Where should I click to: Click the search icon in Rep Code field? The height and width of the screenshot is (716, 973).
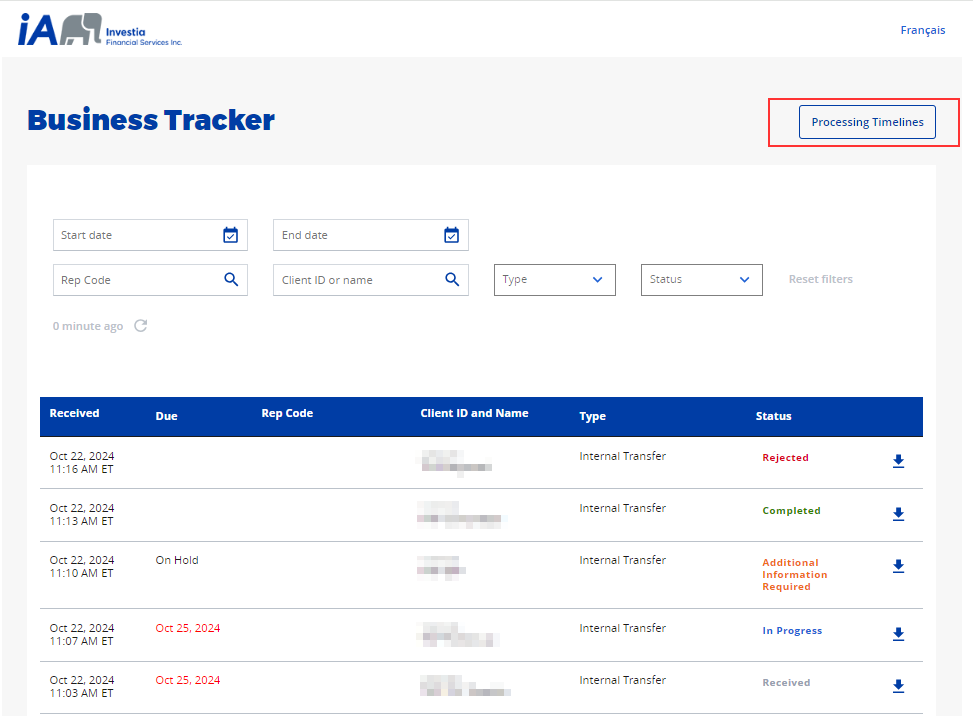[231, 279]
